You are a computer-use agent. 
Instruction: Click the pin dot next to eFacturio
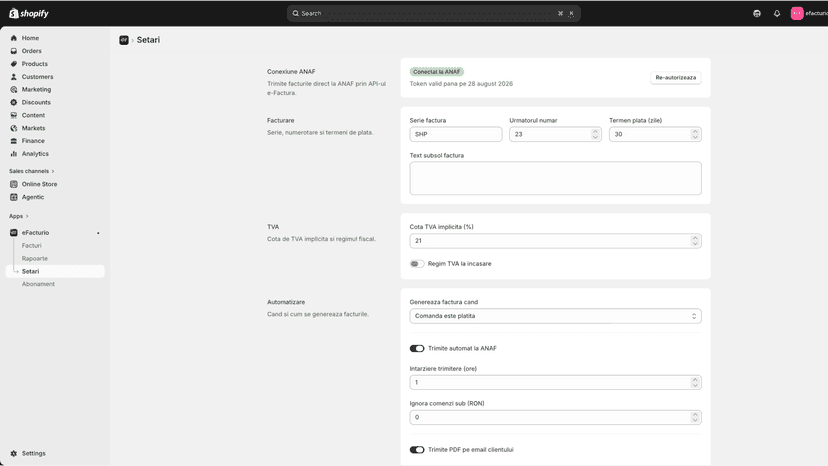(x=98, y=233)
